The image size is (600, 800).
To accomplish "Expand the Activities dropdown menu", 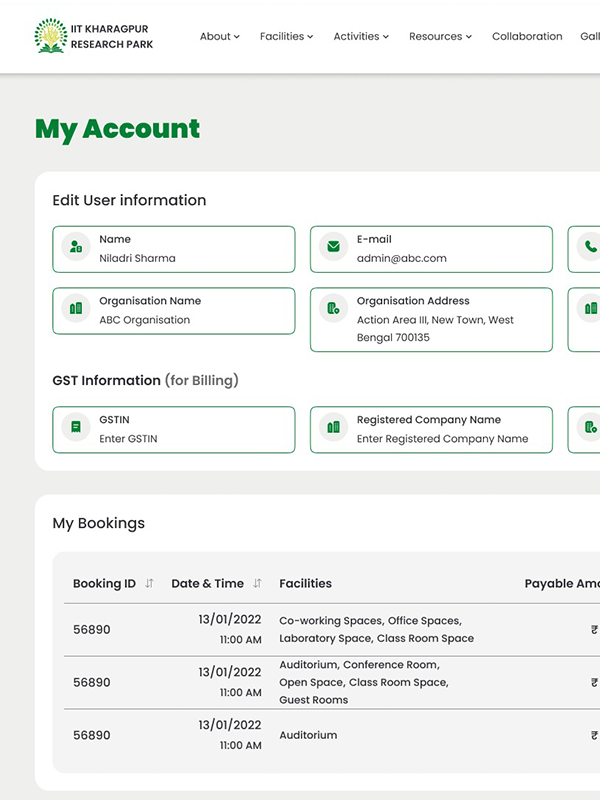I will (361, 36).
